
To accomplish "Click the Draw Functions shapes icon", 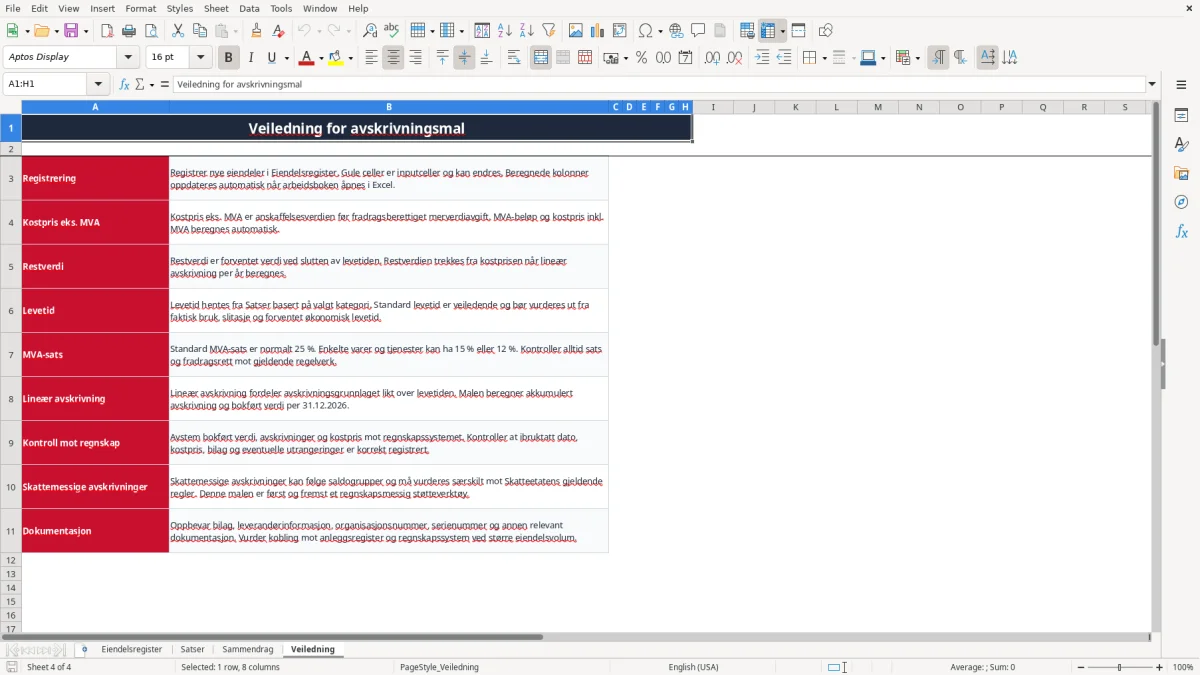I will tap(826, 31).
